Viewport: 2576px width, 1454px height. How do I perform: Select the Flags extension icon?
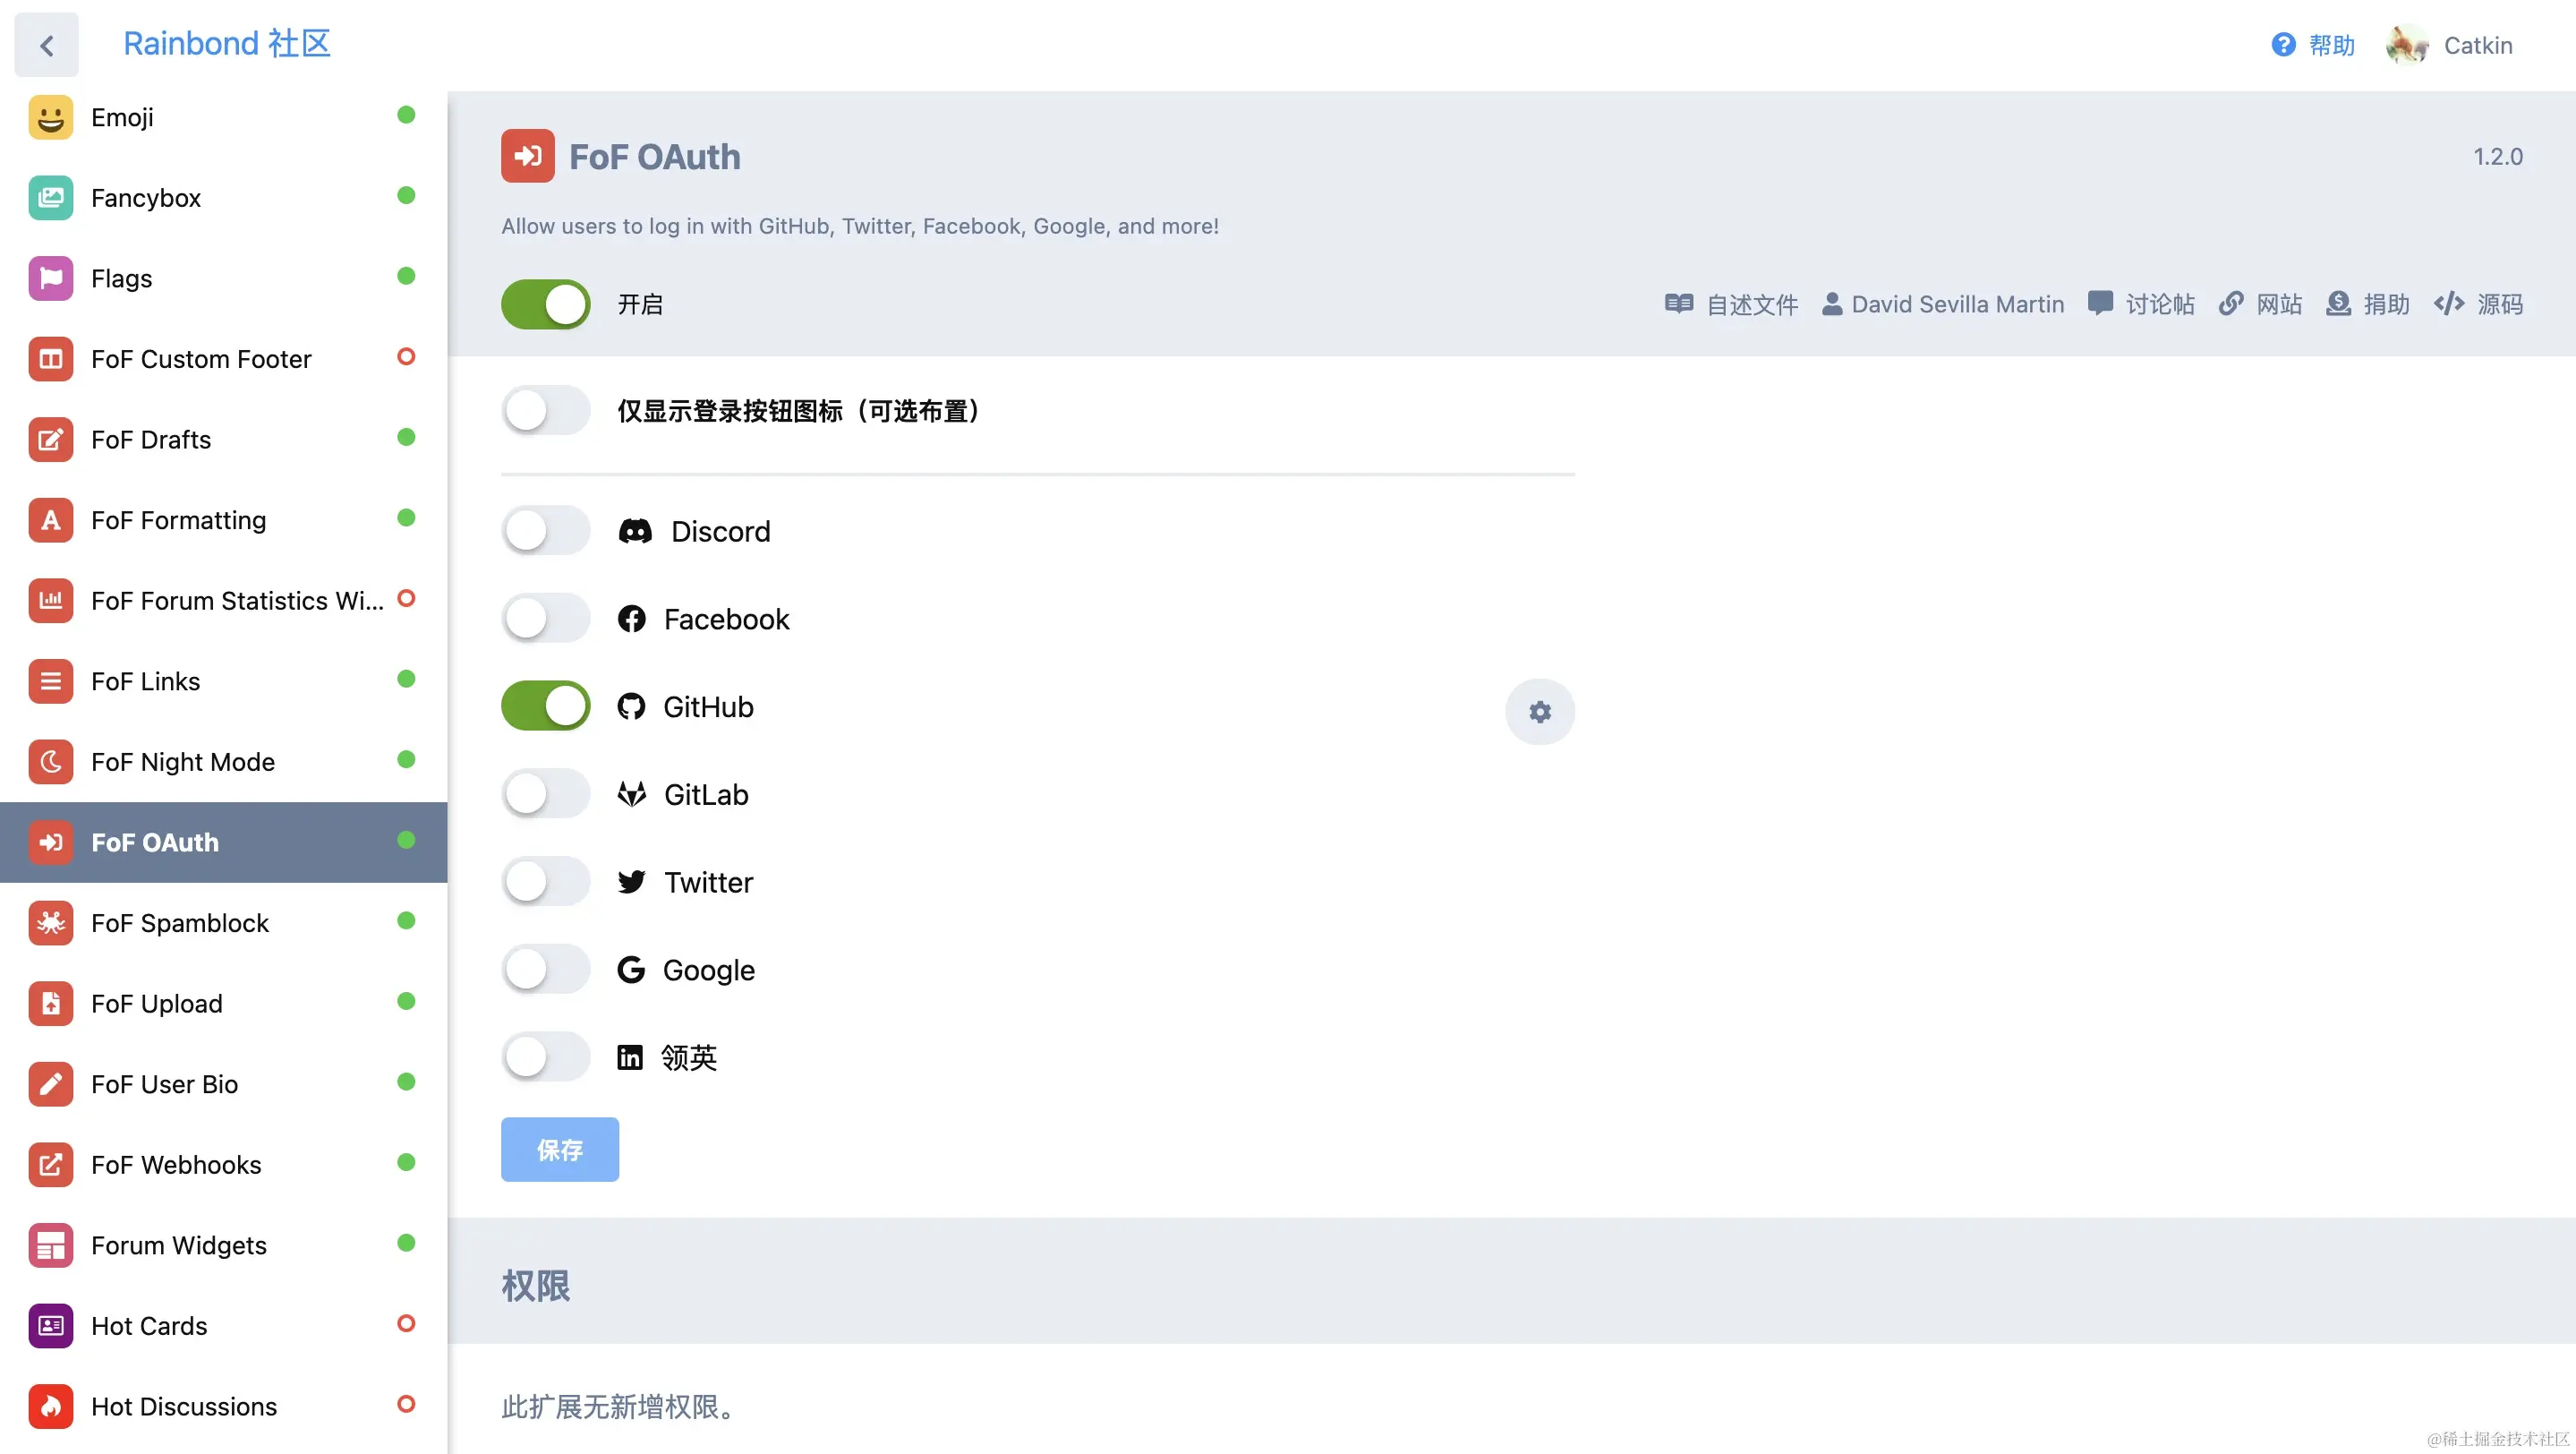[x=51, y=278]
